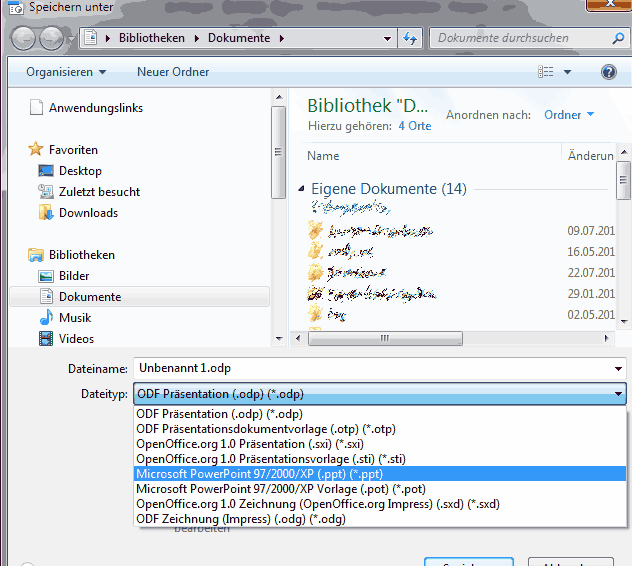Viewport: 632px width, 566px height.
Task: Click file list horizontal scroll left arrow
Action: [x=298, y=338]
